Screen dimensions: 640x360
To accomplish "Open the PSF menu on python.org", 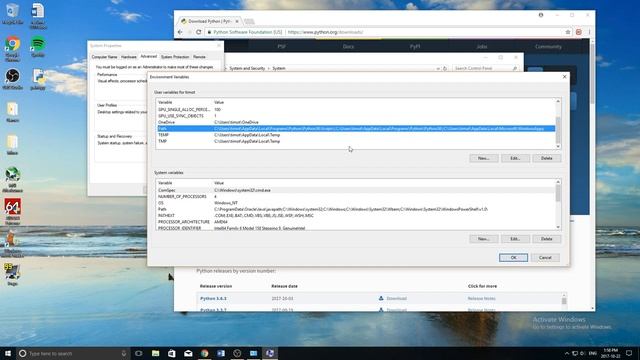I will coord(282,47).
